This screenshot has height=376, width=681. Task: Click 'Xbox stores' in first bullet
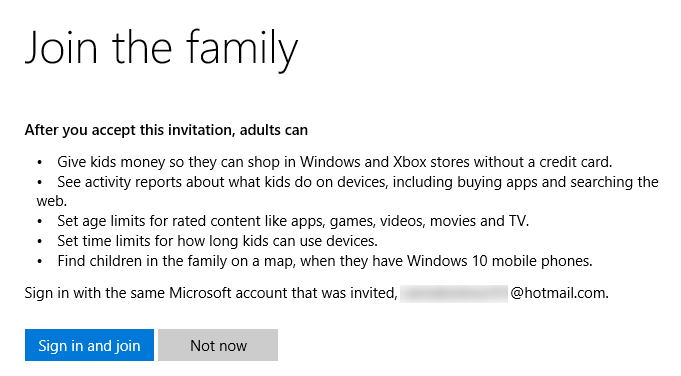pyautogui.click(x=431, y=162)
